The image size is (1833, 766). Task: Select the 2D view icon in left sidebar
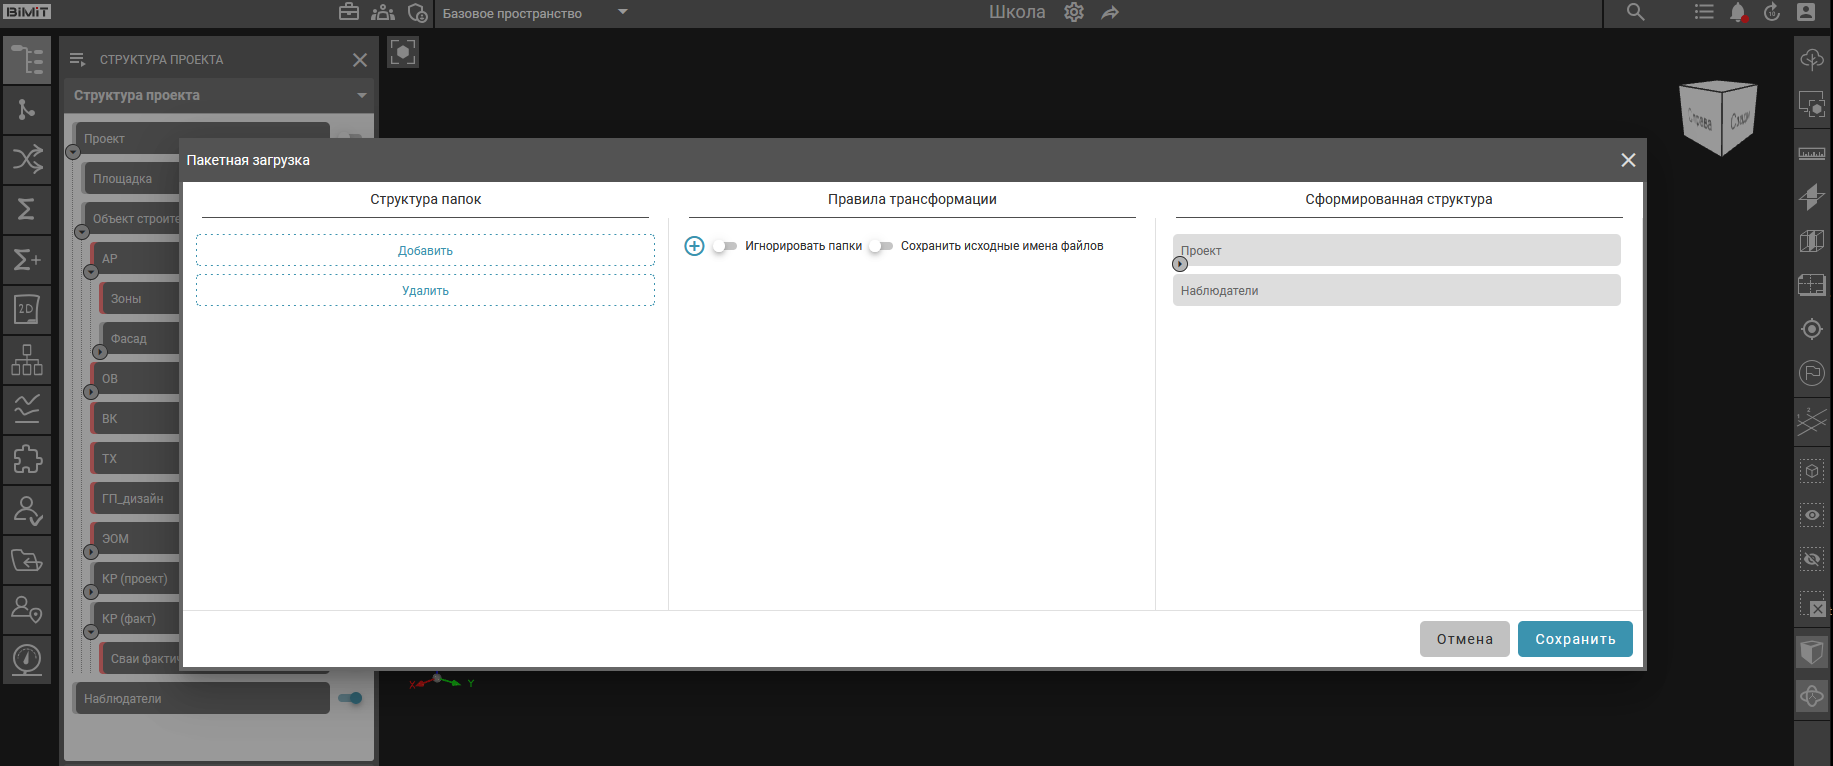[x=27, y=309]
